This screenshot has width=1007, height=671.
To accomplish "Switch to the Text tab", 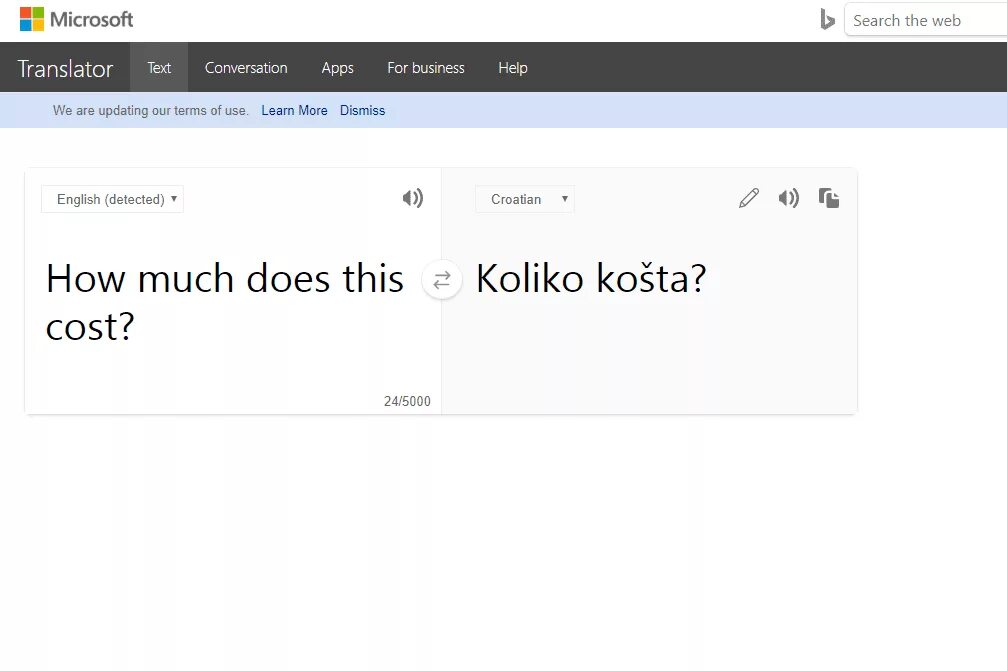I will (159, 68).
